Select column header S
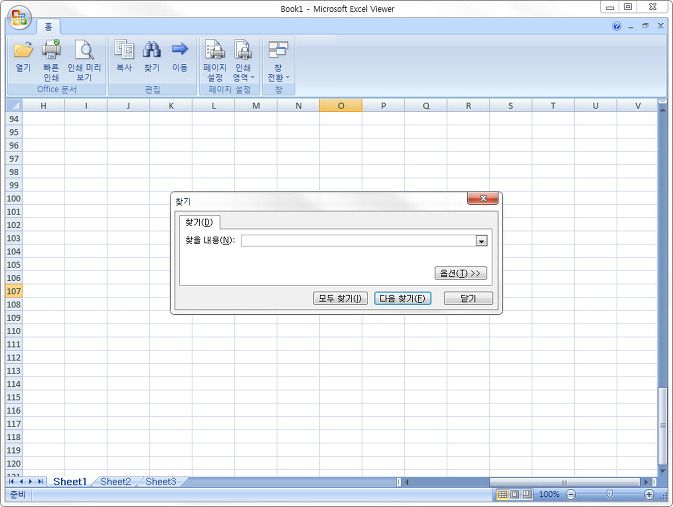 click(x=510, y=106)
